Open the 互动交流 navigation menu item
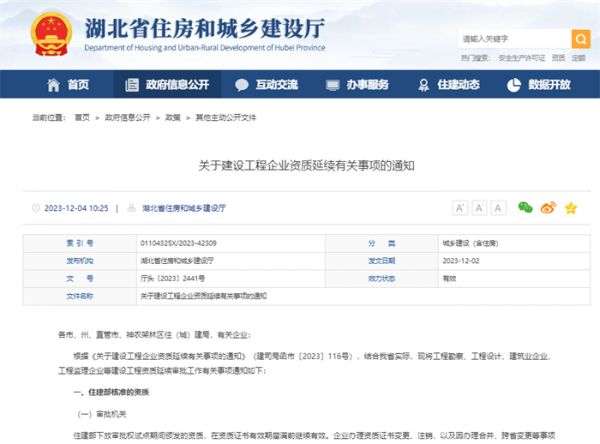 coord(277,85)
